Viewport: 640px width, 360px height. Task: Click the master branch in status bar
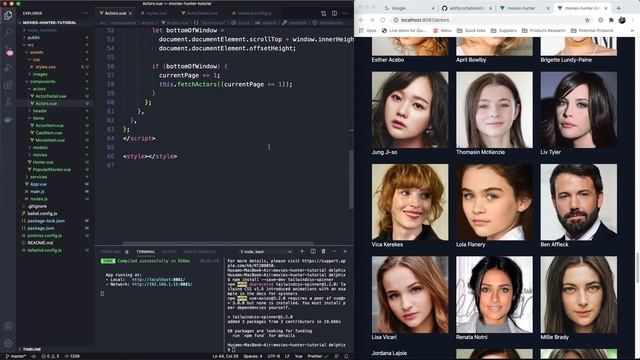click(x=16, y=356)
